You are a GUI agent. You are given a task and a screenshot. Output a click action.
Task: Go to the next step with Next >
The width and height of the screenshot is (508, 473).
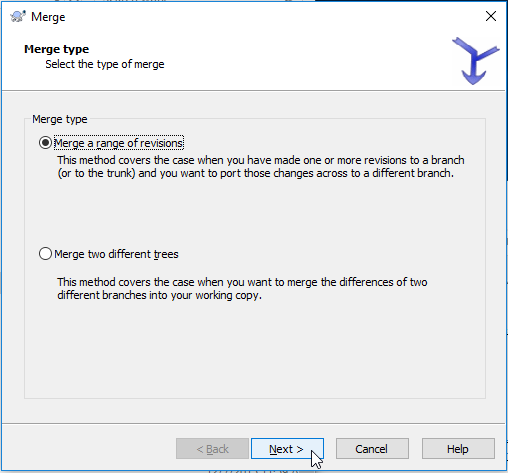[x=287, y=449]
